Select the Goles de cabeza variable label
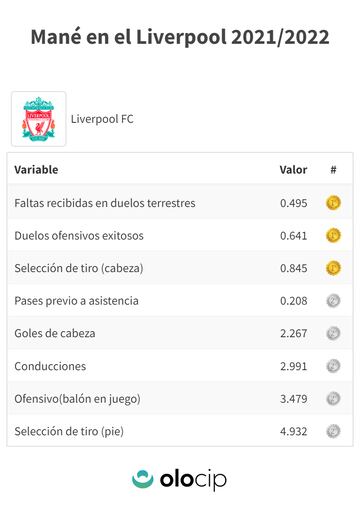Screen dimensions: 360x506 55,333
